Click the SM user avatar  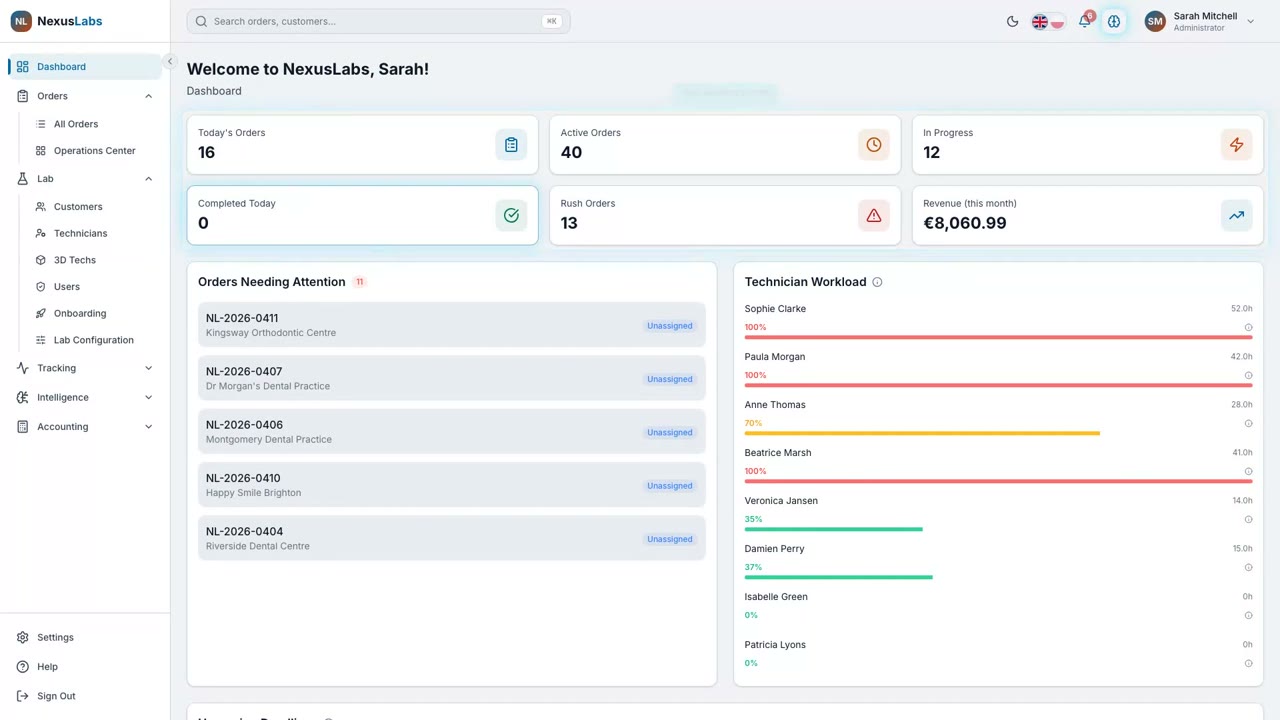(x=1155, y=21)
